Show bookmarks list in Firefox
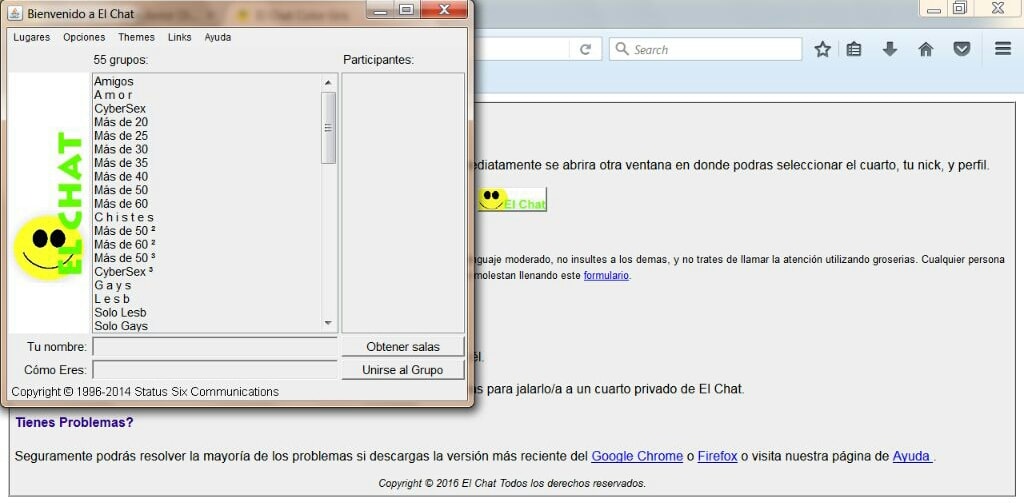The height and width of the screenshot is (503, 1024). click(854, 49)
